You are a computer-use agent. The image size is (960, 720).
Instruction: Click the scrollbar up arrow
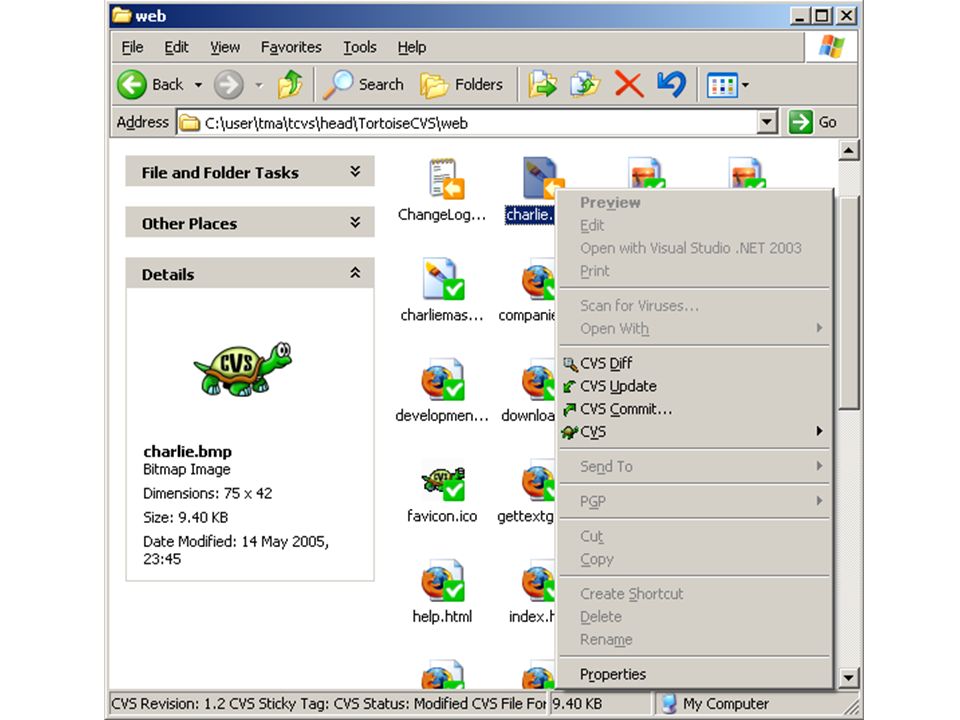[849, 150]
